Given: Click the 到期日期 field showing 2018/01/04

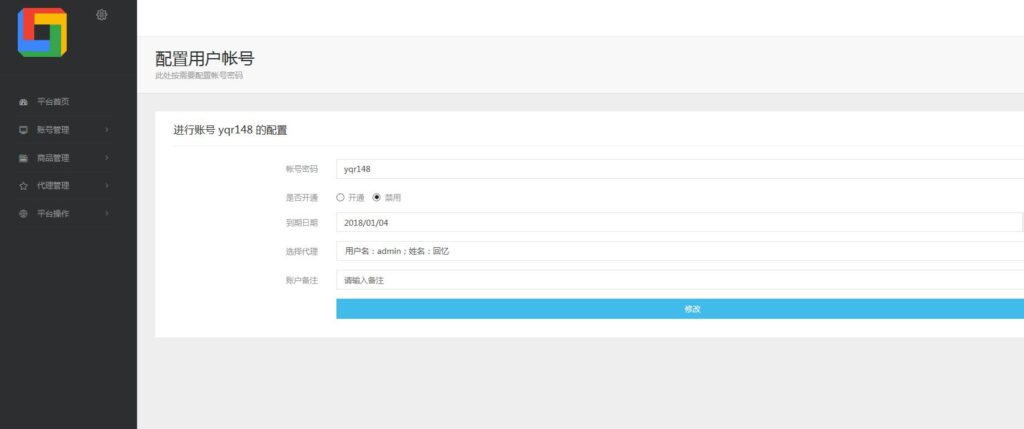Looking at the screenshot, I should (x=680, y=223).
